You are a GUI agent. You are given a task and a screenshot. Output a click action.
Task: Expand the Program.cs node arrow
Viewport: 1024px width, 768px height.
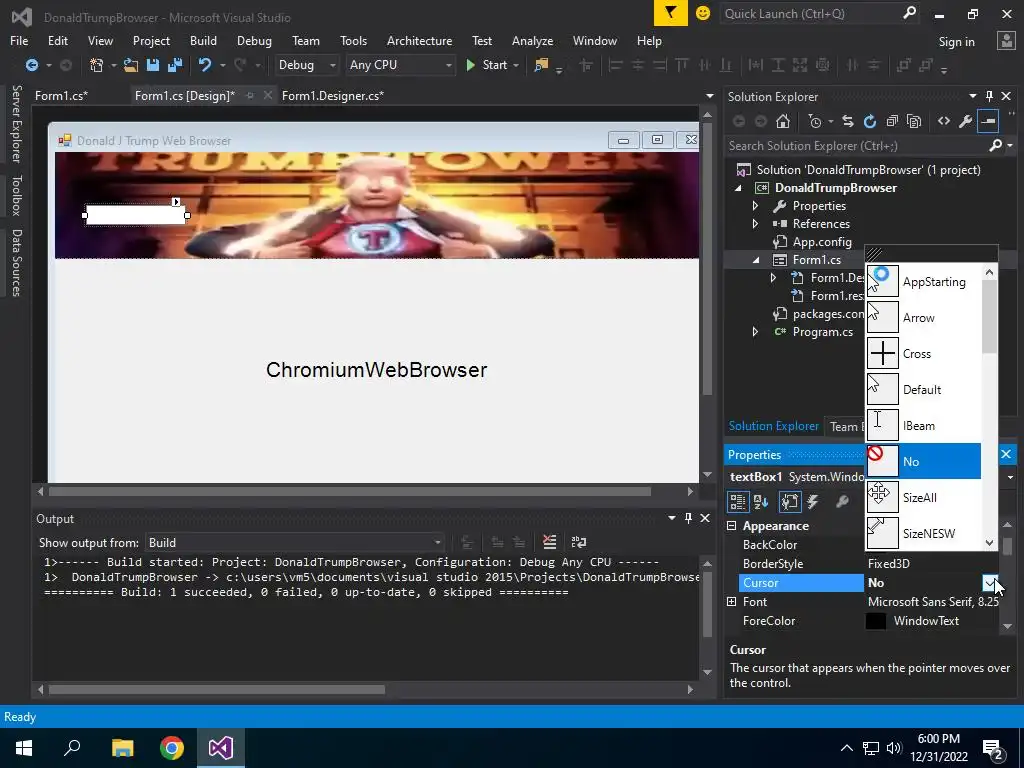[x=756, y=332]
